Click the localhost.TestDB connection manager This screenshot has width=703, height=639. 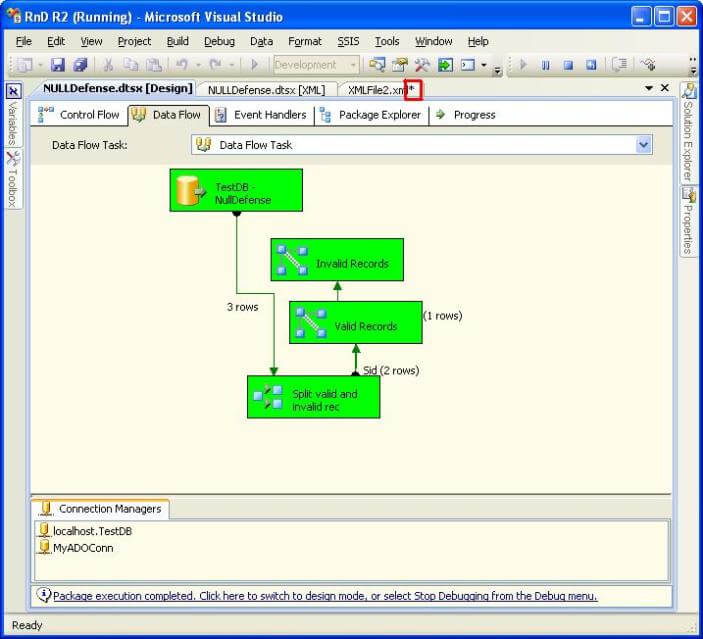86,531
